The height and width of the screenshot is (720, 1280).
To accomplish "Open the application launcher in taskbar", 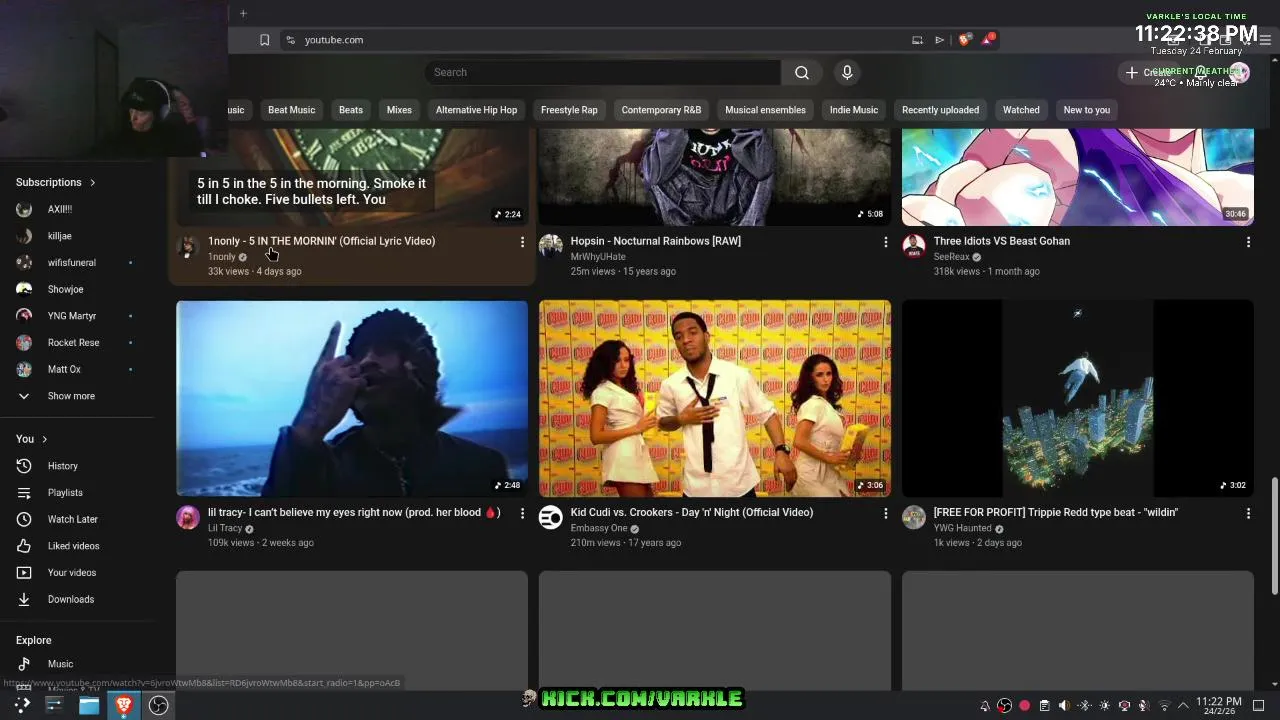I will [21, 705].
